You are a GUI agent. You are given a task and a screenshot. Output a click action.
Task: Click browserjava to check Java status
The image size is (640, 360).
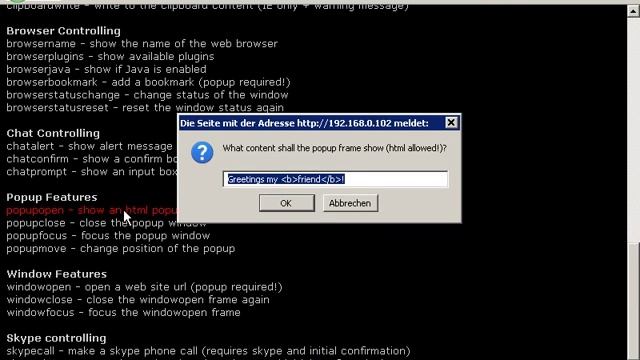[106, 69]
